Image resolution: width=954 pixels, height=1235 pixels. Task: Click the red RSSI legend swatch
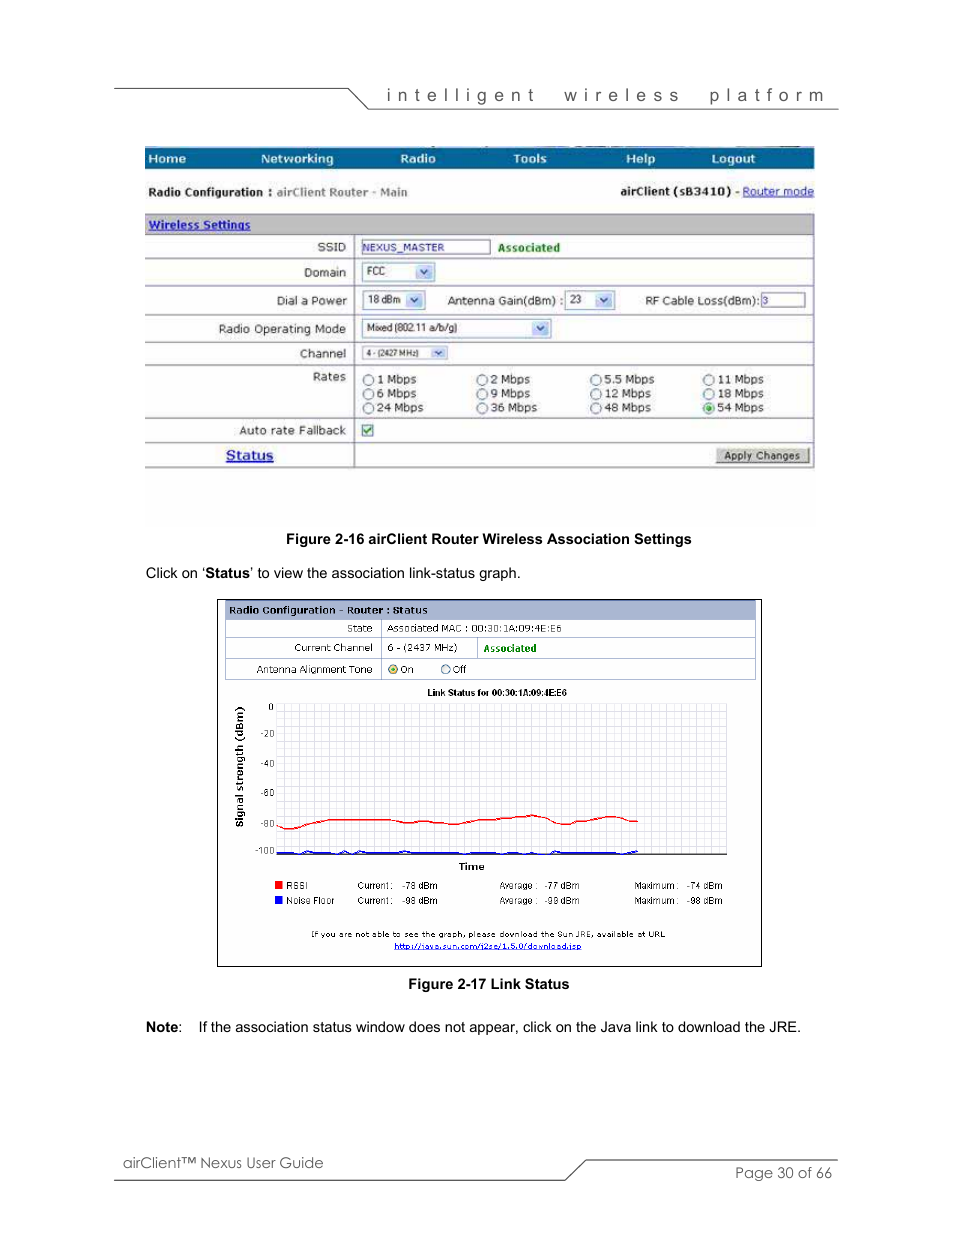279,885
